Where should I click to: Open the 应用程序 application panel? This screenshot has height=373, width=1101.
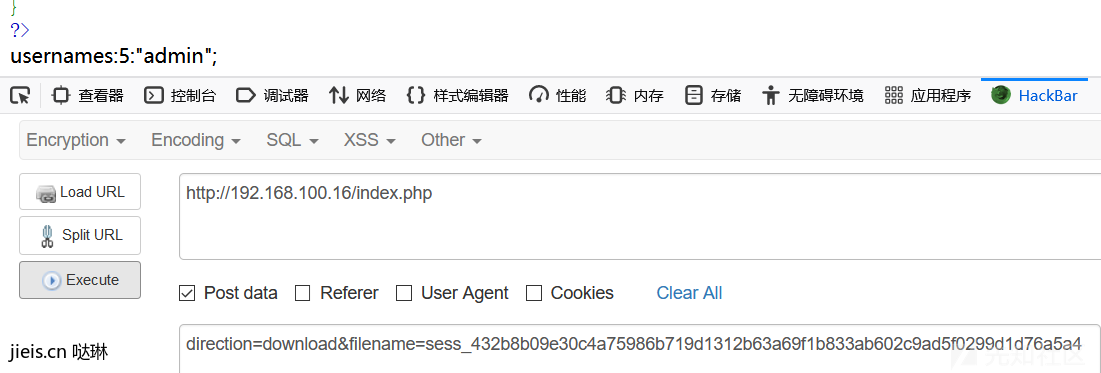[928, 96]
